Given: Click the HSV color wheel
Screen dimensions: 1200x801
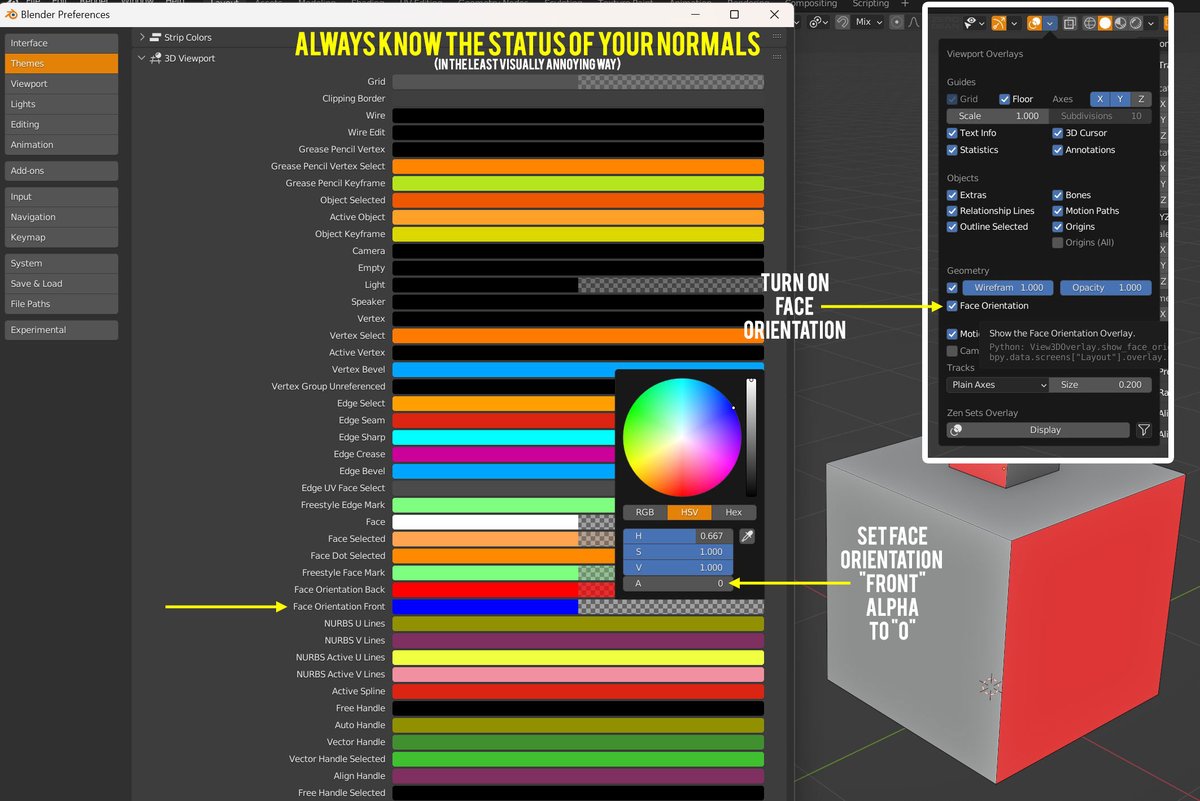Looking at the screenshot, I should 682,437.
